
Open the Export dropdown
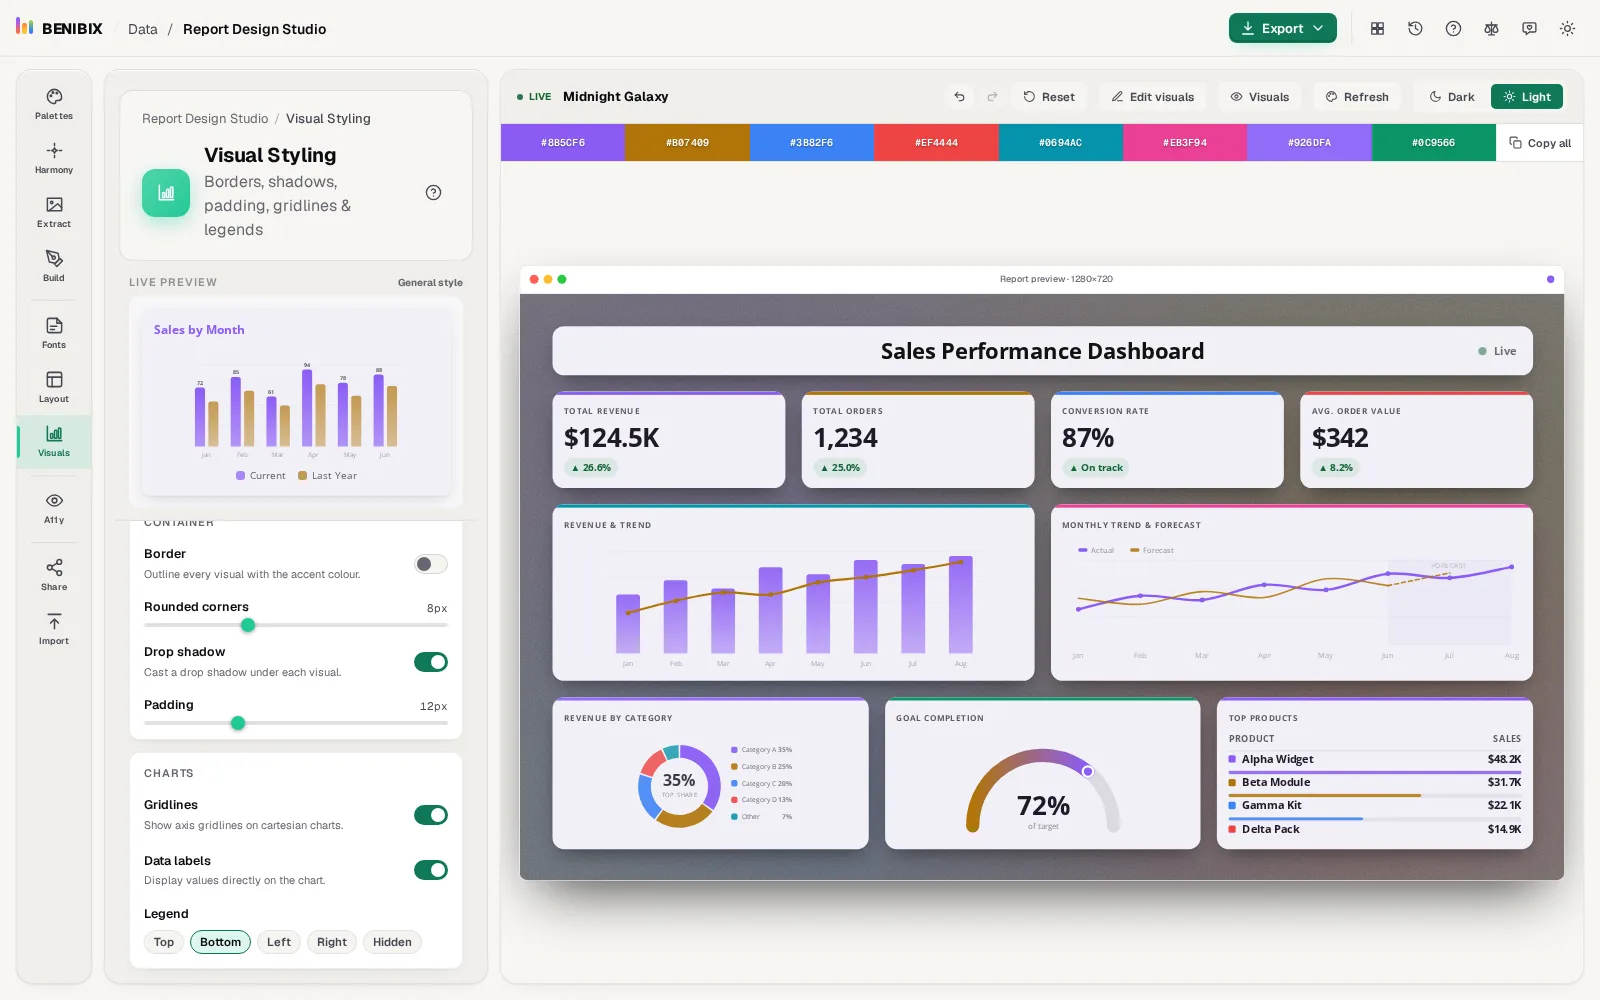click(1283, 28)
